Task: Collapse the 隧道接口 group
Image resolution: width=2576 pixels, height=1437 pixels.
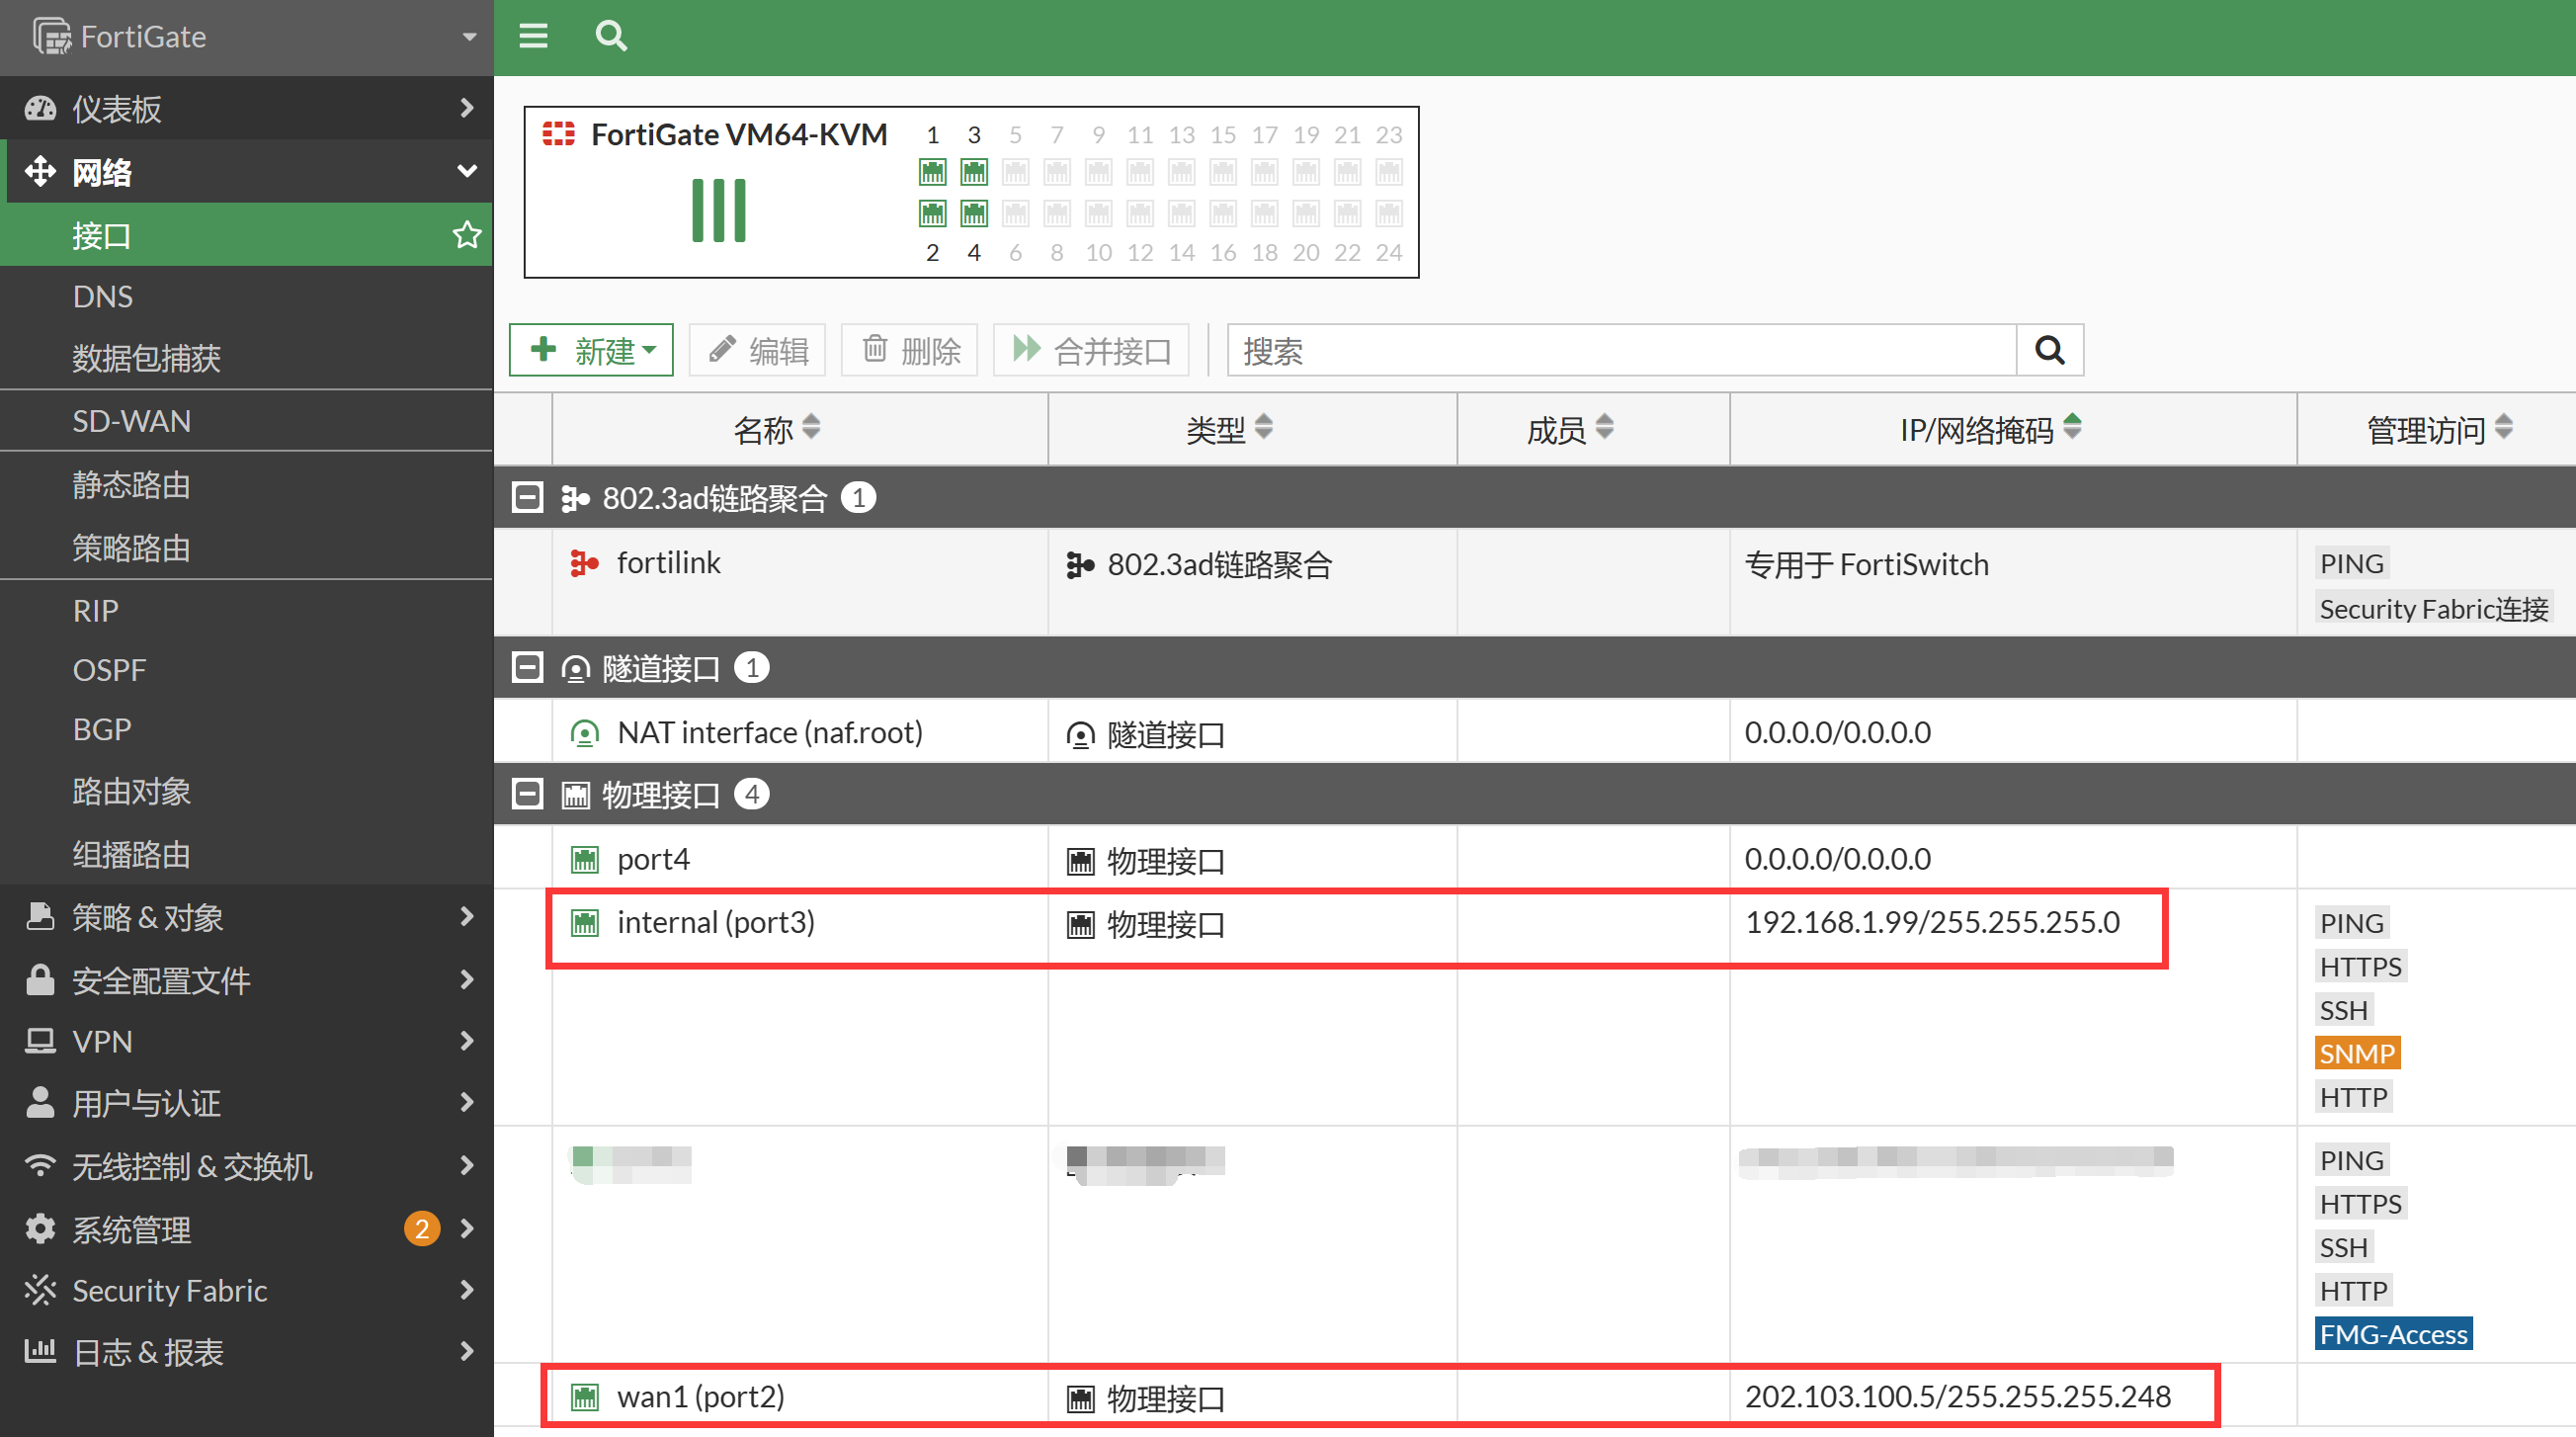Action: pyautogui.click(x=527, y=668)
